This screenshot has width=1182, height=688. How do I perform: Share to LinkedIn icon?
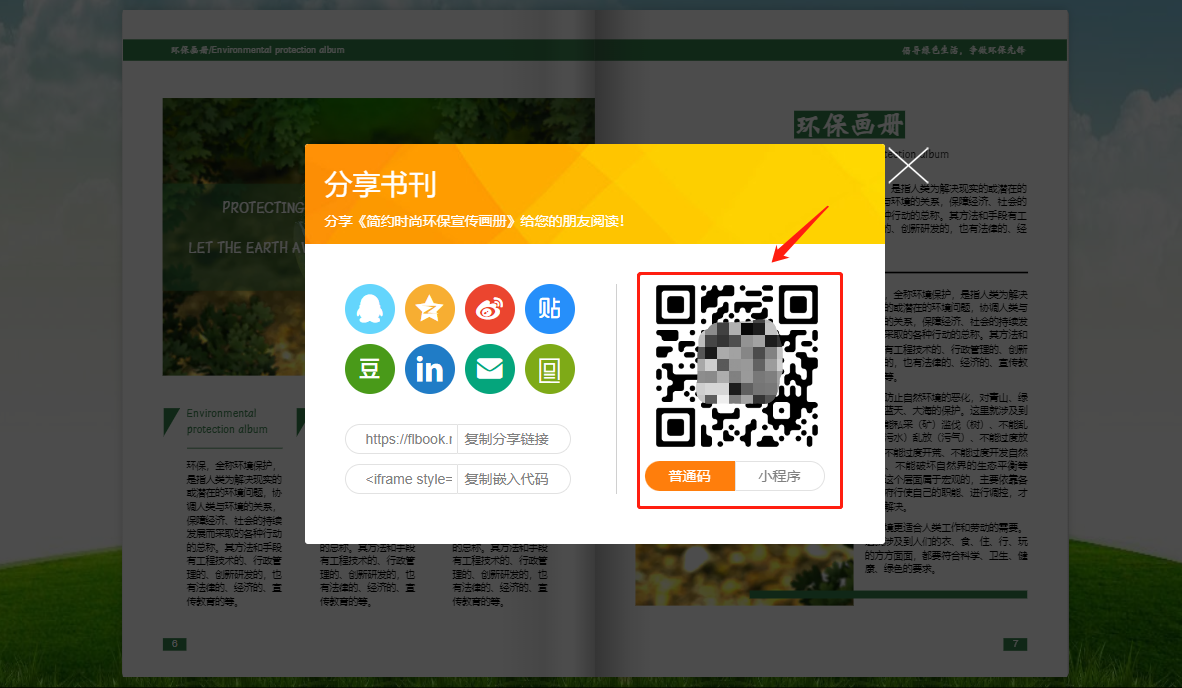pos(430,369)
